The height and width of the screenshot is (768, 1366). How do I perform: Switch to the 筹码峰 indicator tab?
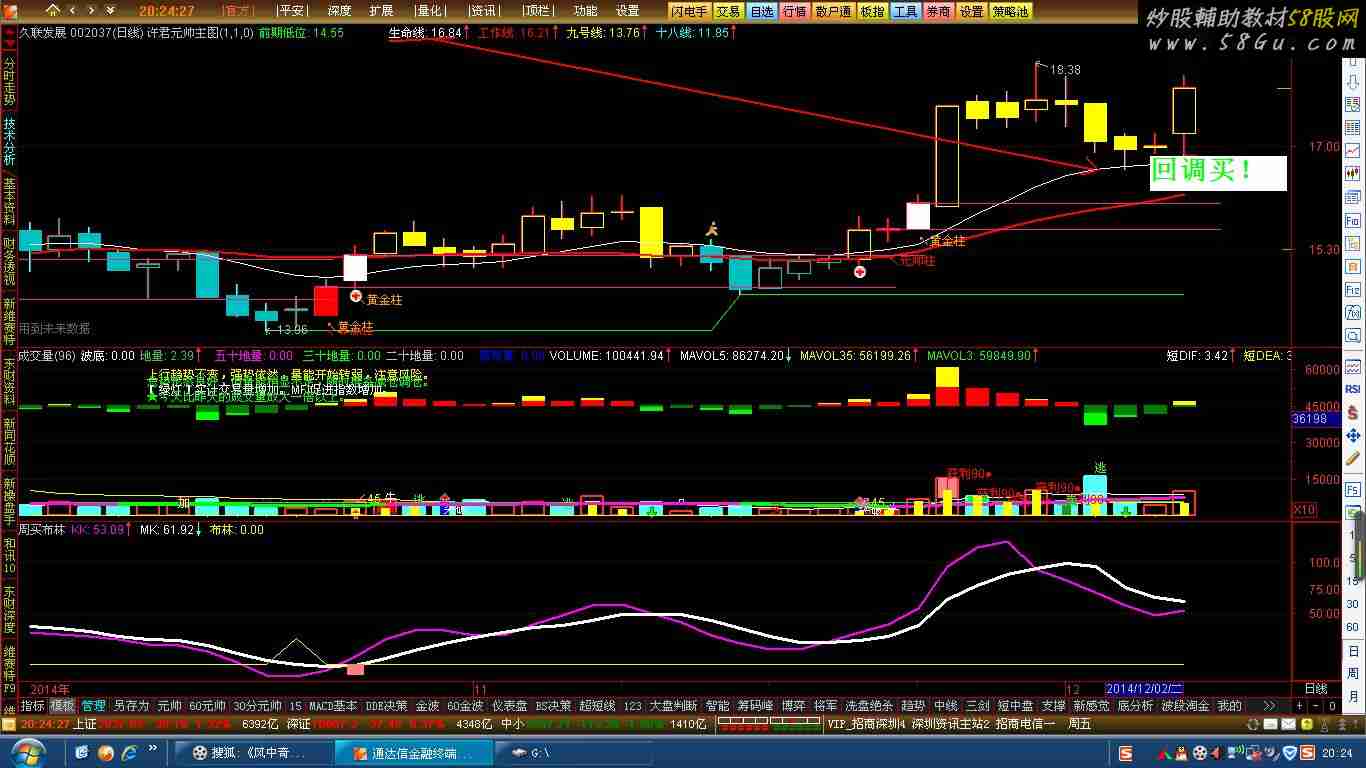coord(756,706)
